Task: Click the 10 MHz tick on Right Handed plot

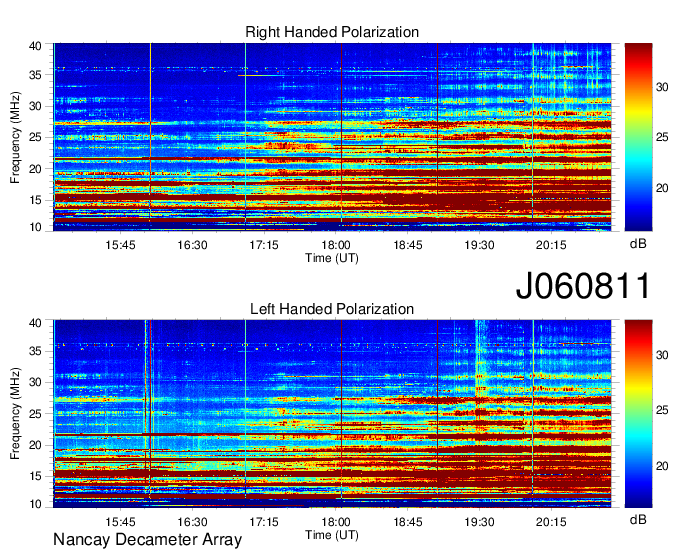Action: coord(35,227)
